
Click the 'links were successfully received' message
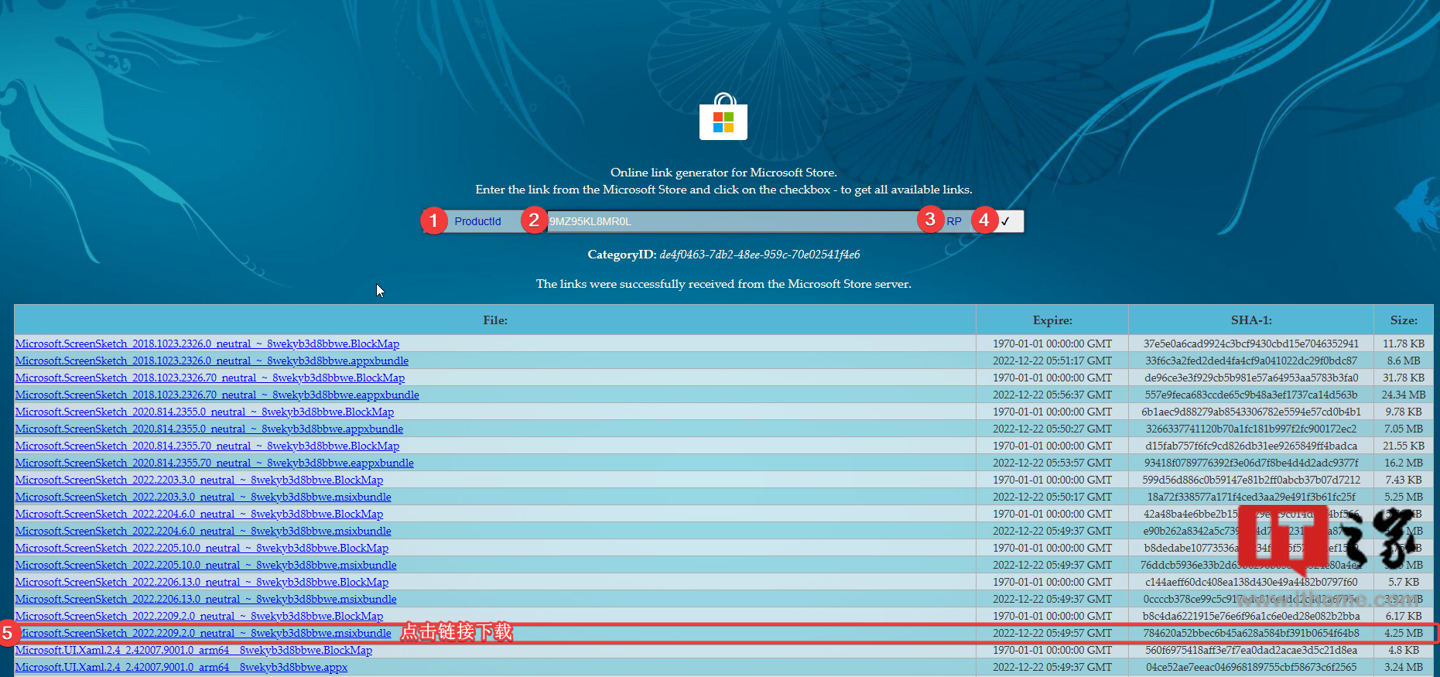click(x=723, y=284)
